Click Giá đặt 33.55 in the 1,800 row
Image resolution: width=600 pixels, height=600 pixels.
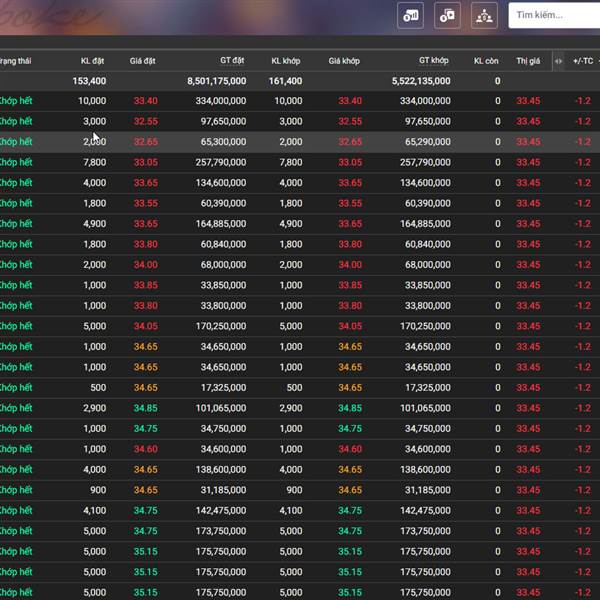pyautogui.click(x=145, y=203)
